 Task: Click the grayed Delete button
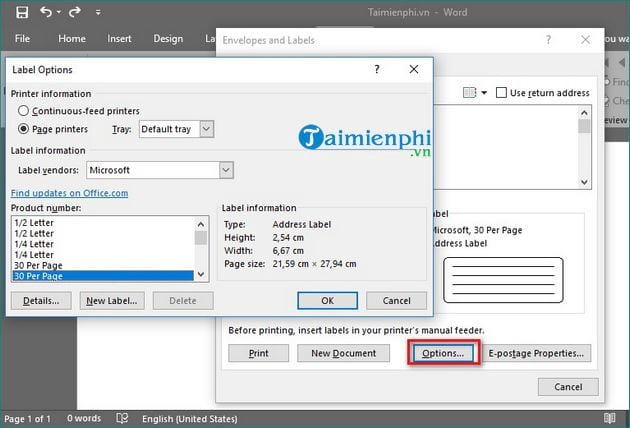click(183, 301)
